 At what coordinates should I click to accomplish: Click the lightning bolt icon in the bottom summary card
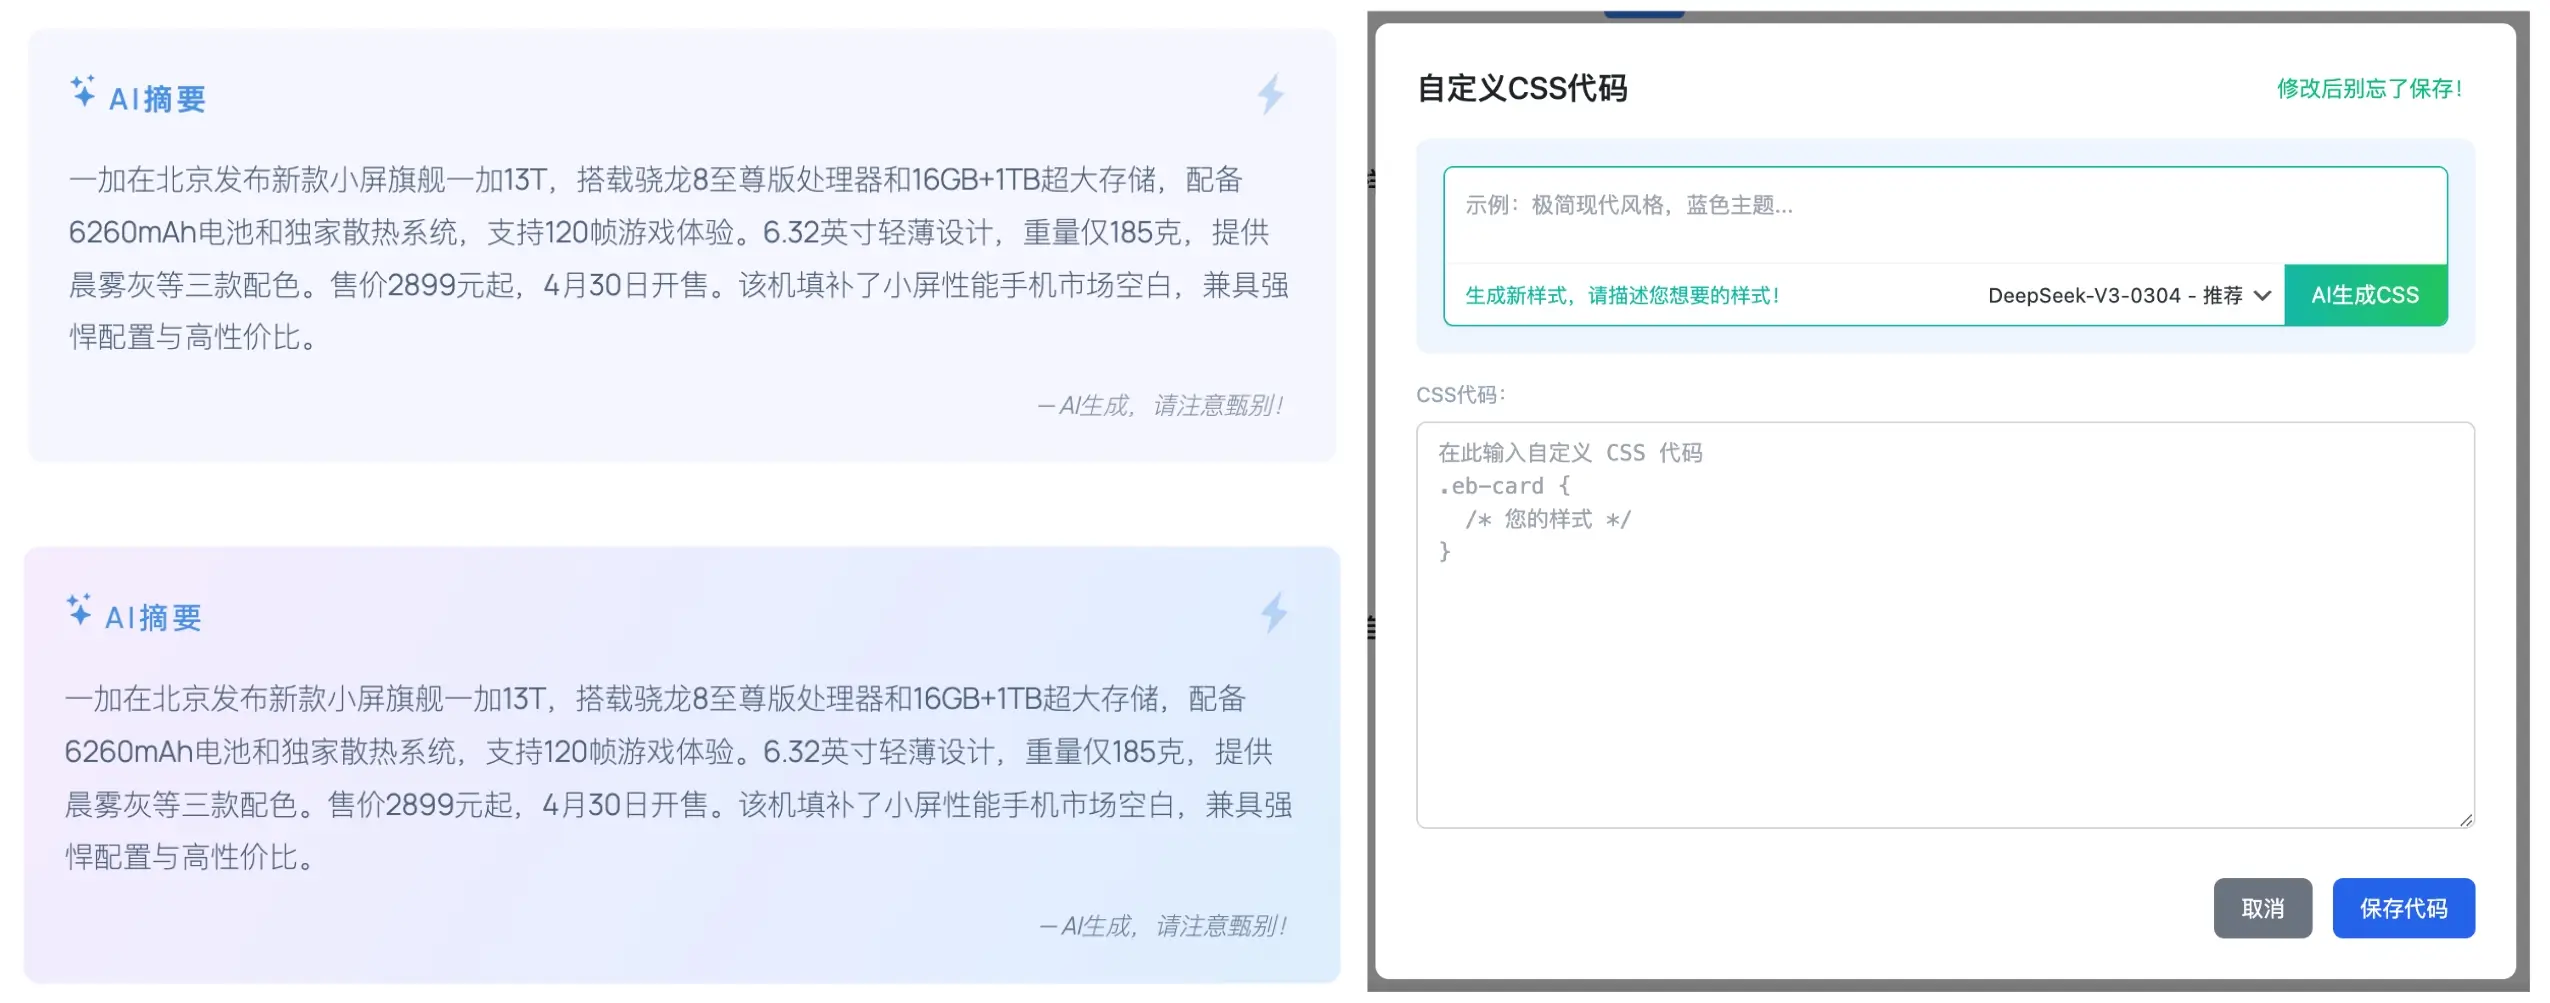pos(1273,613)
